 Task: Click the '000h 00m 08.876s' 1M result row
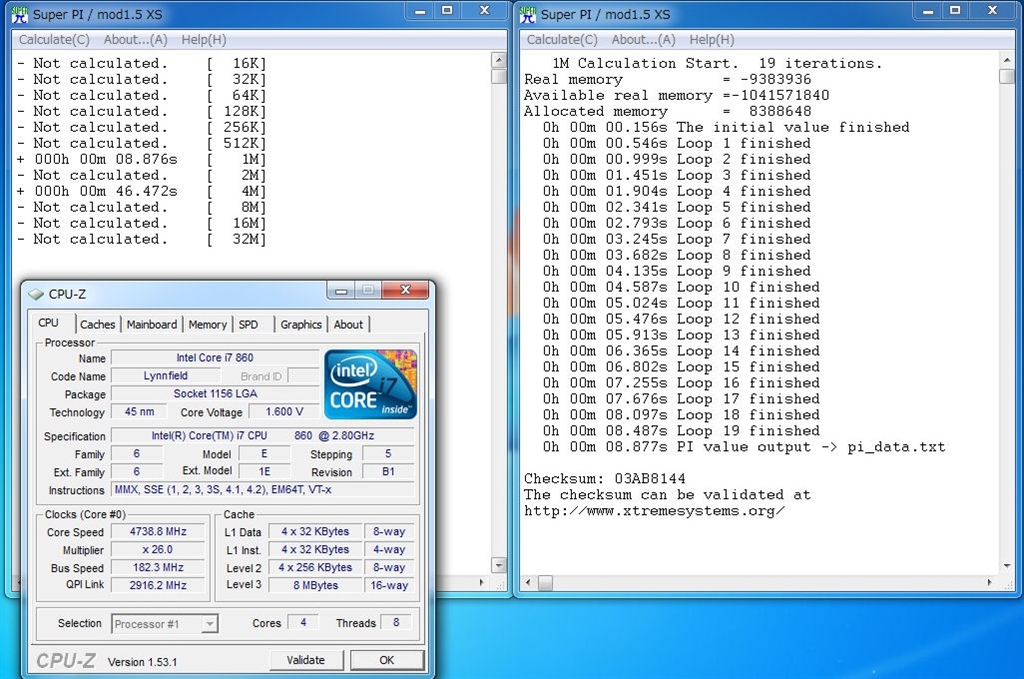pos(142,159)
